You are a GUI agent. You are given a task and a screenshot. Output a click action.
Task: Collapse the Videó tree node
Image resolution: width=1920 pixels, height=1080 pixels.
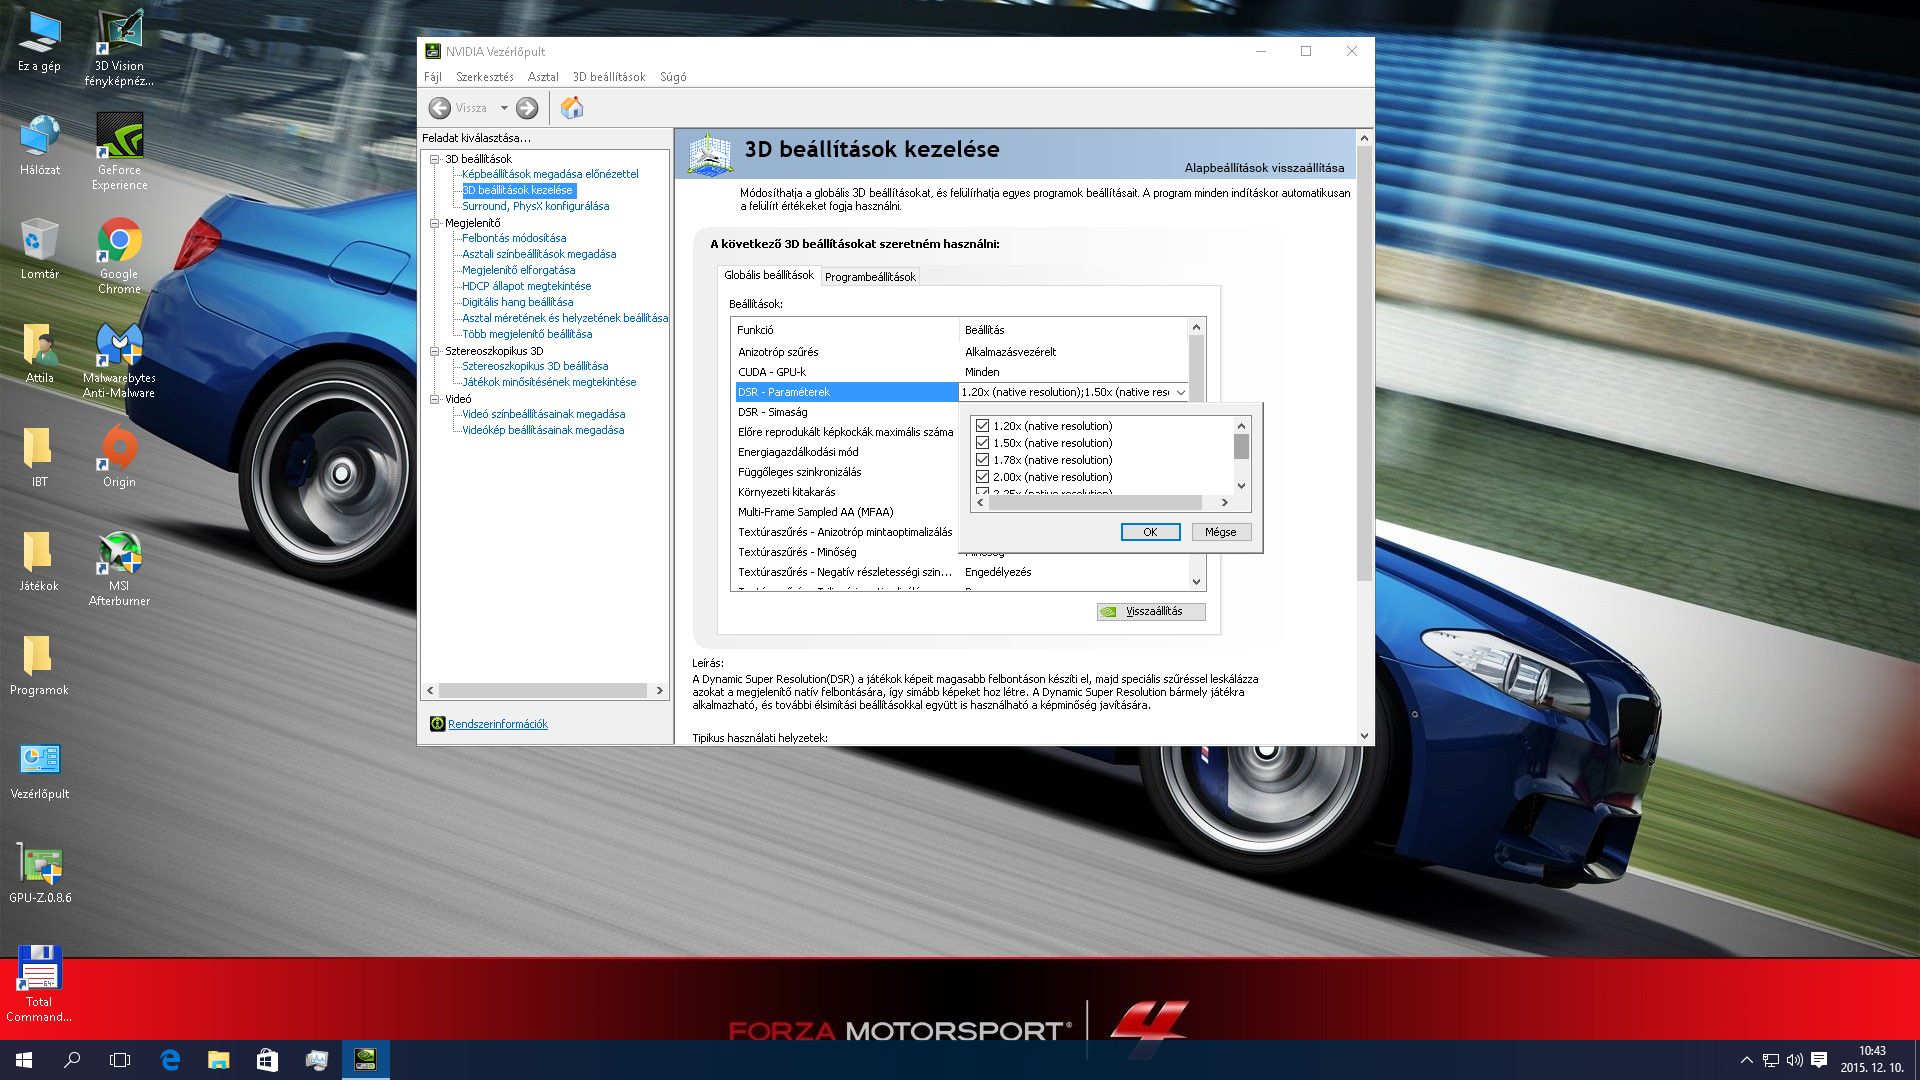click(435, 399)
